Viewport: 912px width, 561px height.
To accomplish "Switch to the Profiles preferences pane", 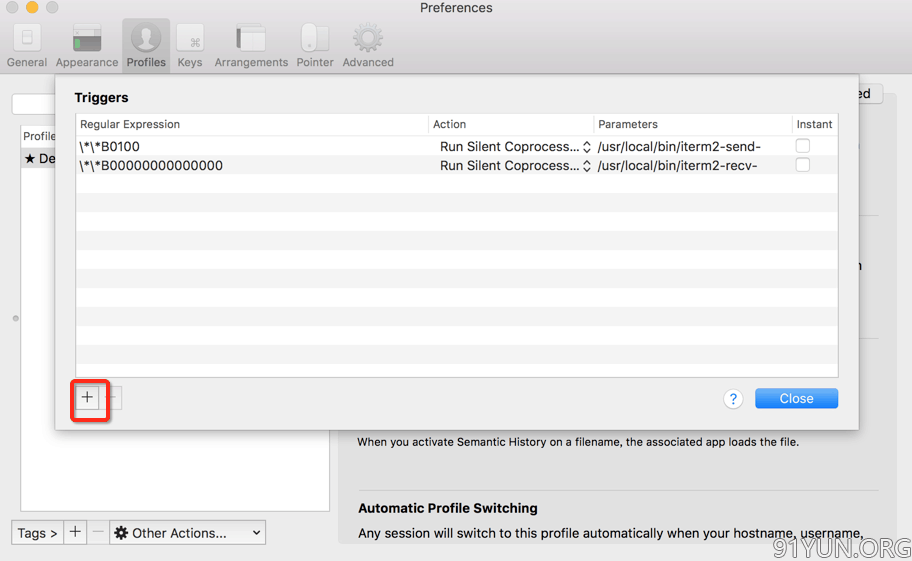I will pyautogui.click(x=146, y=46).
